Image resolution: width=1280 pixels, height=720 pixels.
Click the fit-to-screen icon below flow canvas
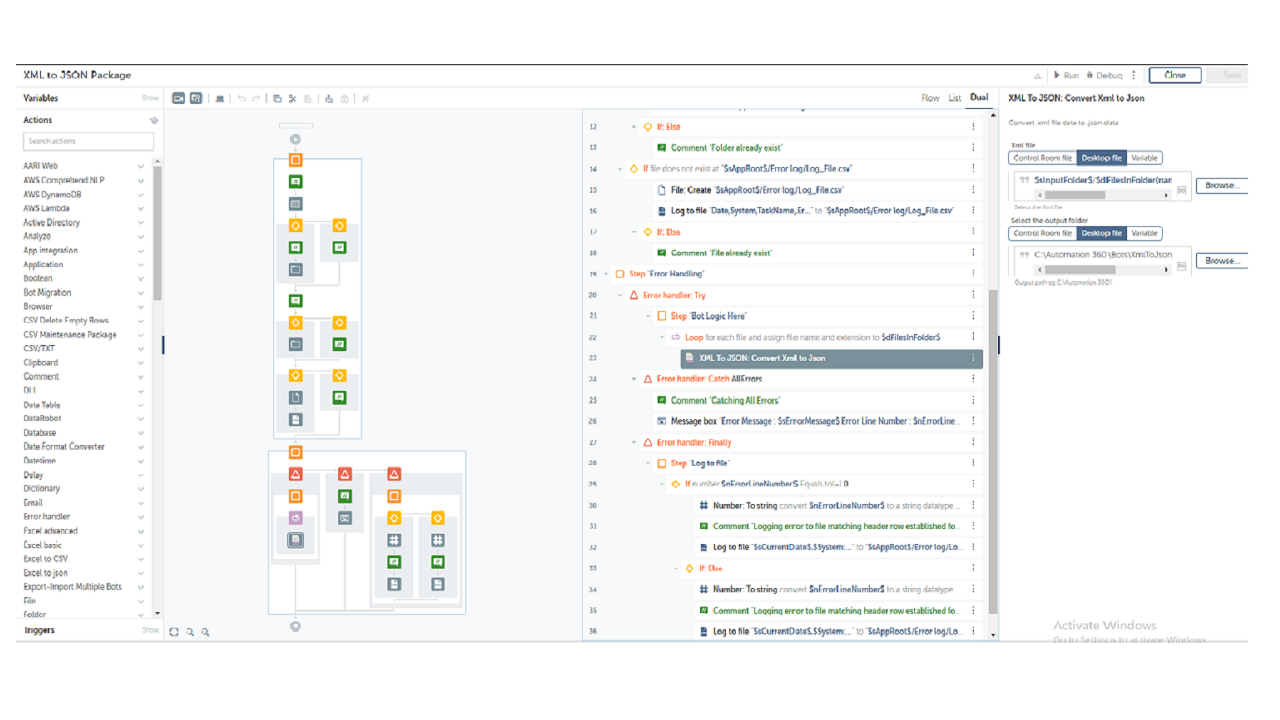tap(174, 632)
